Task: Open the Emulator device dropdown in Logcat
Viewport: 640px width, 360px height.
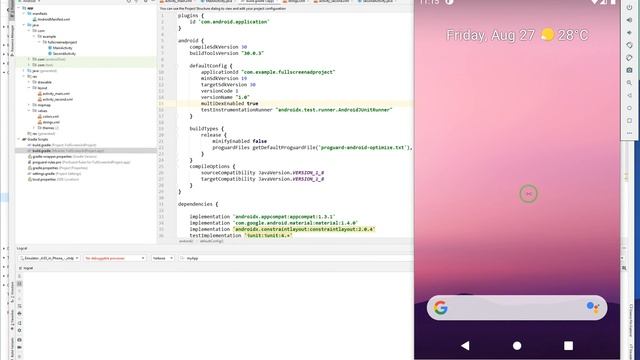Action: [49, 258]
